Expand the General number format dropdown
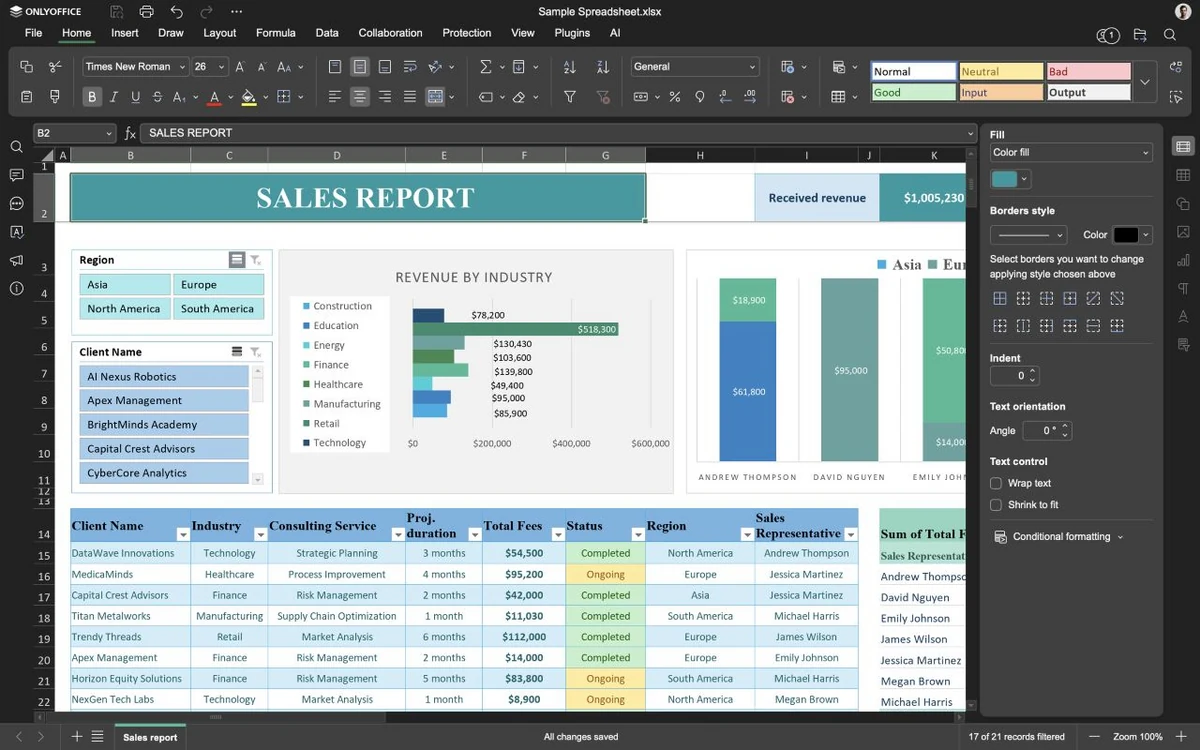This screenshot has width=1200, height=750. 694,67
